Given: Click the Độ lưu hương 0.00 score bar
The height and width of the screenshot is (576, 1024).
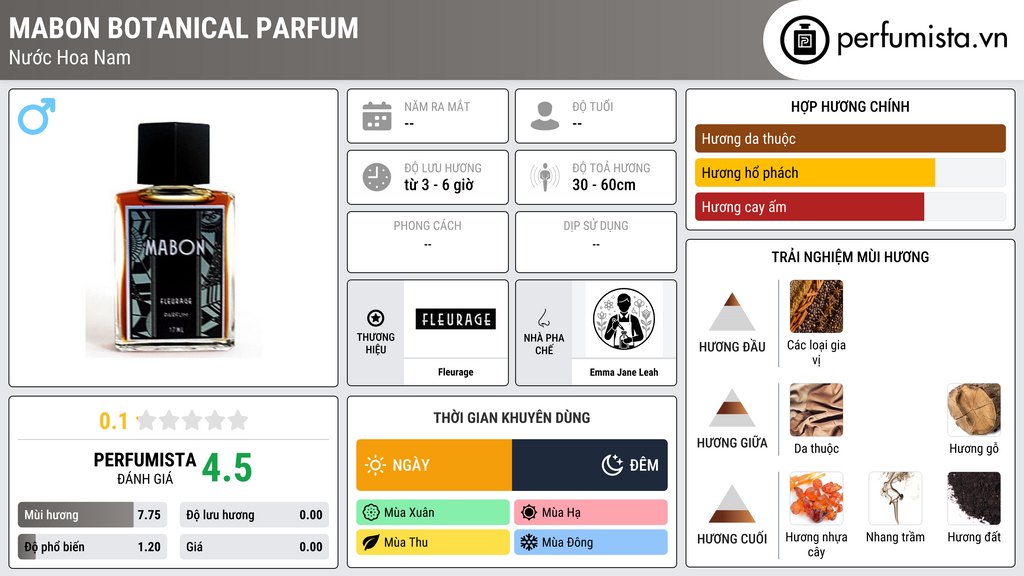Looking at the screenshot, I should click(254, 515).
